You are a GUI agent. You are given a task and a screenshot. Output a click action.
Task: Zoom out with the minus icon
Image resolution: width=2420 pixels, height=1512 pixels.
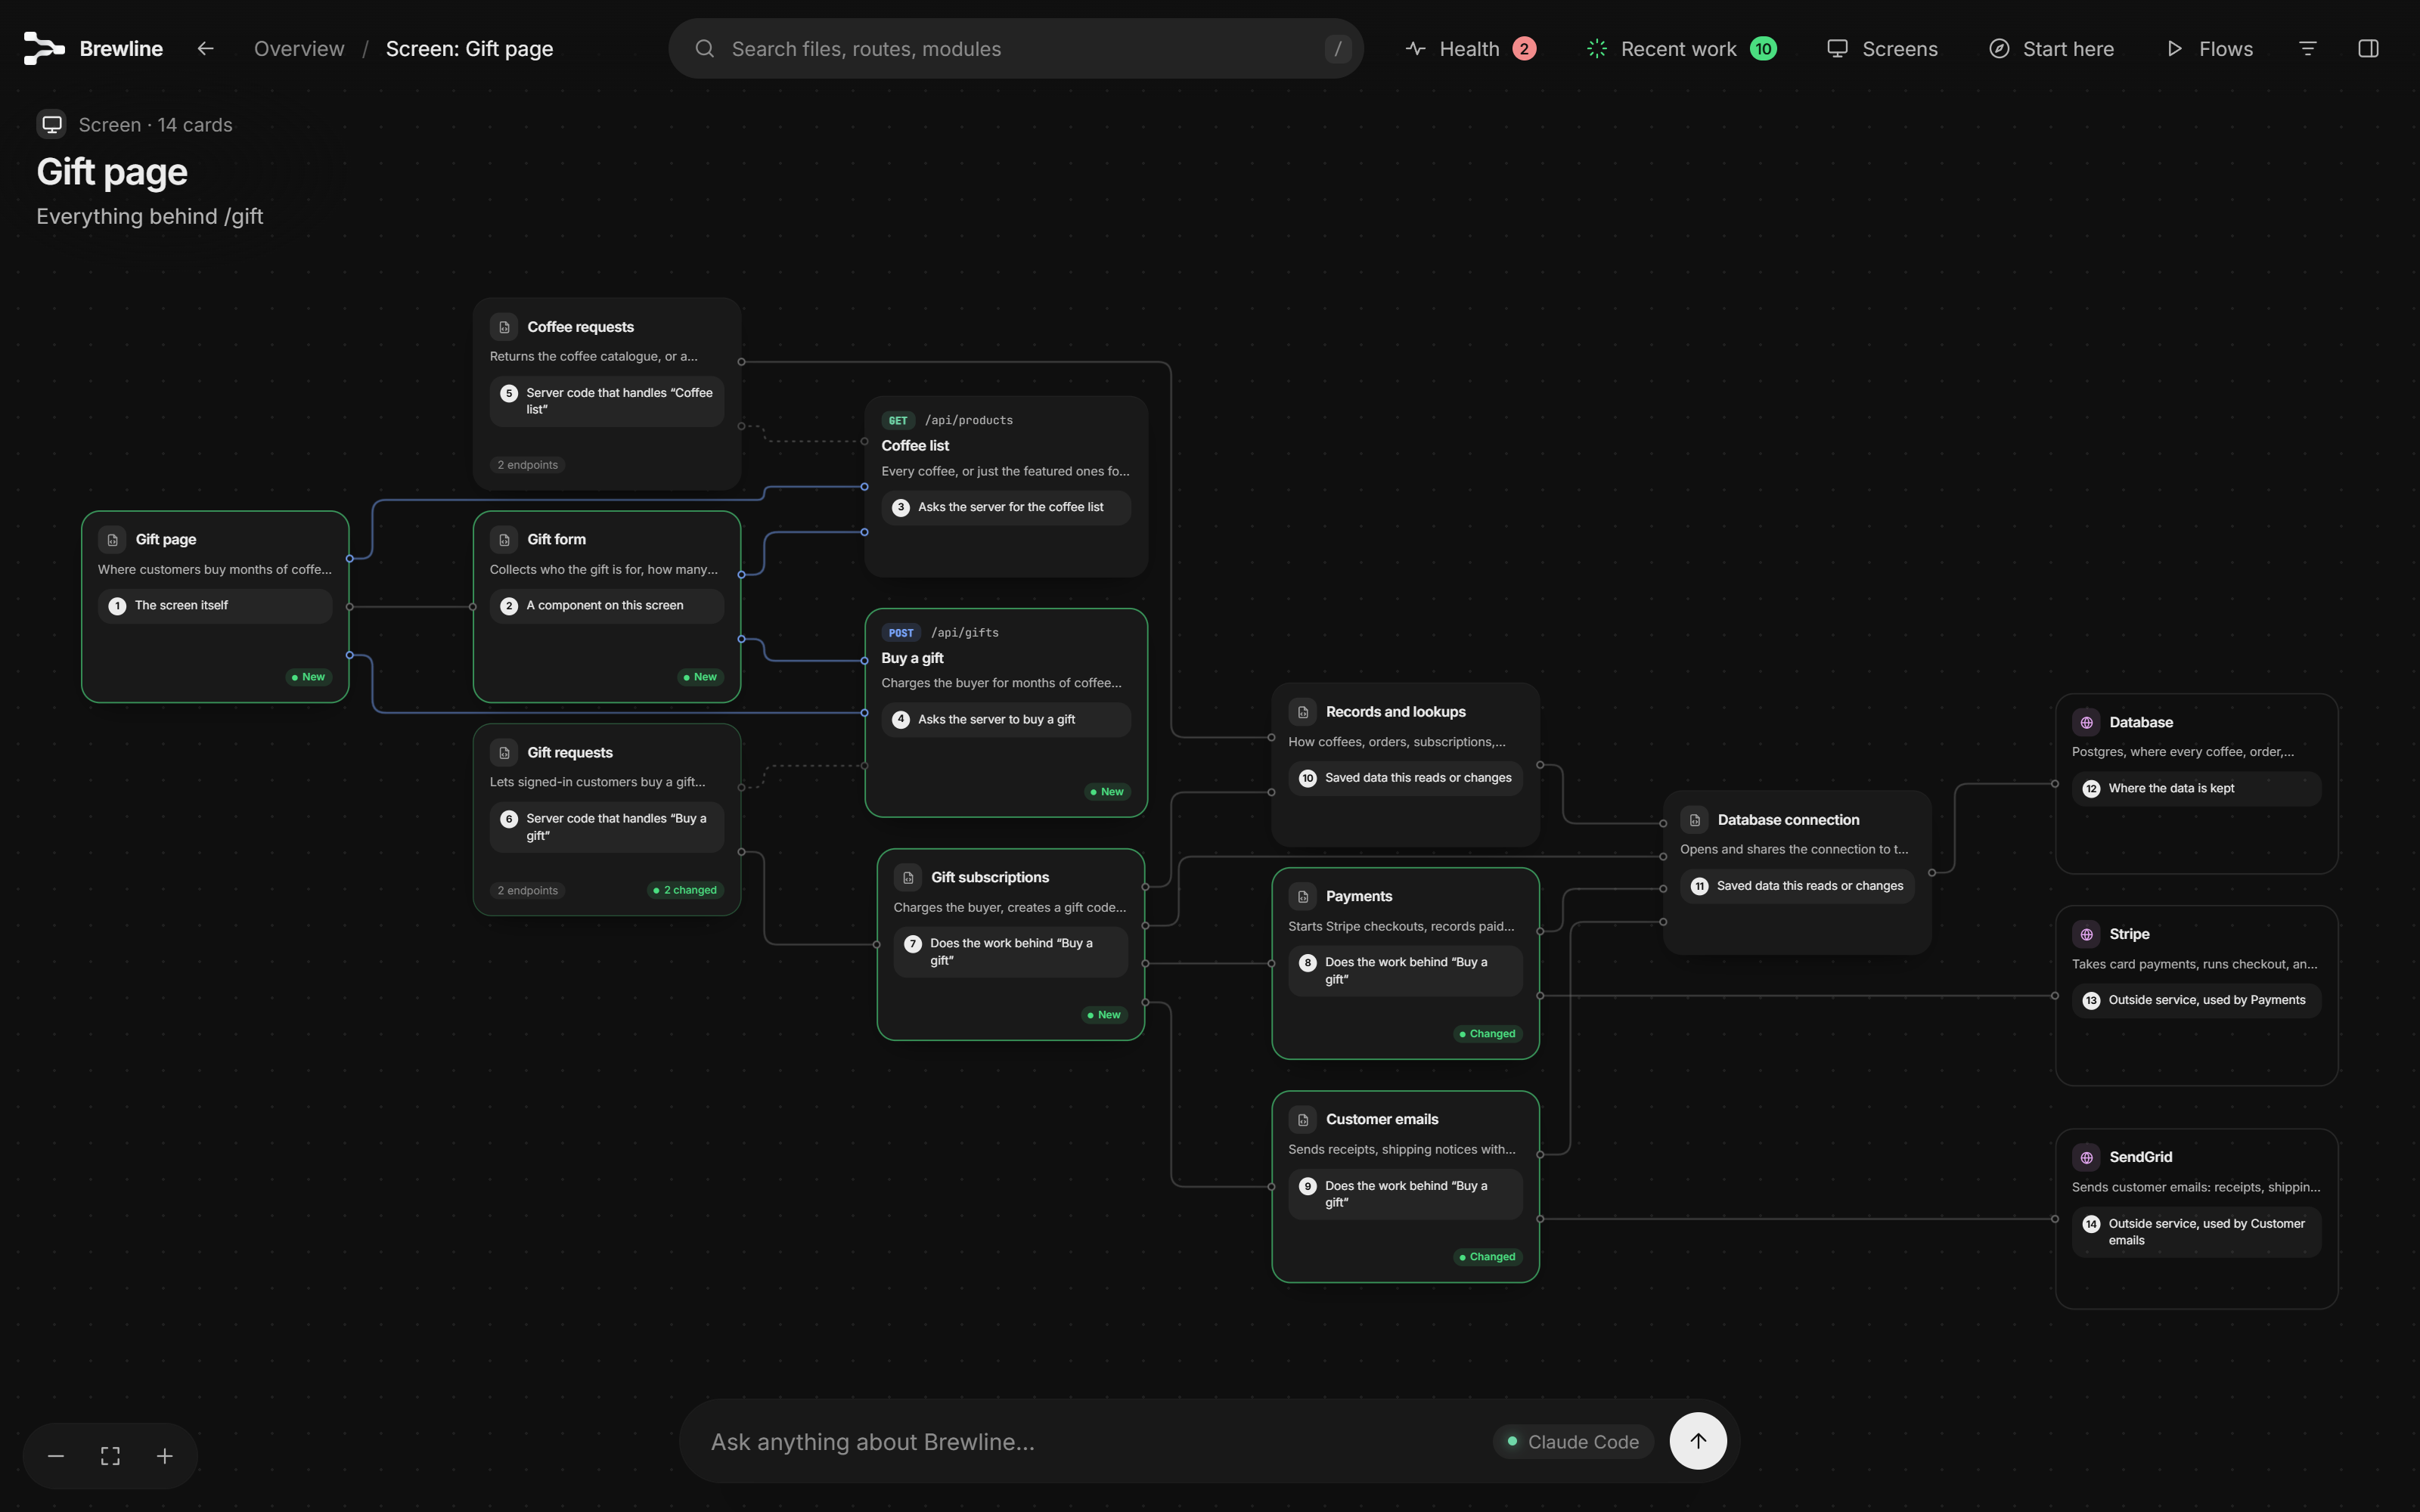click(x=56, y=1456)
